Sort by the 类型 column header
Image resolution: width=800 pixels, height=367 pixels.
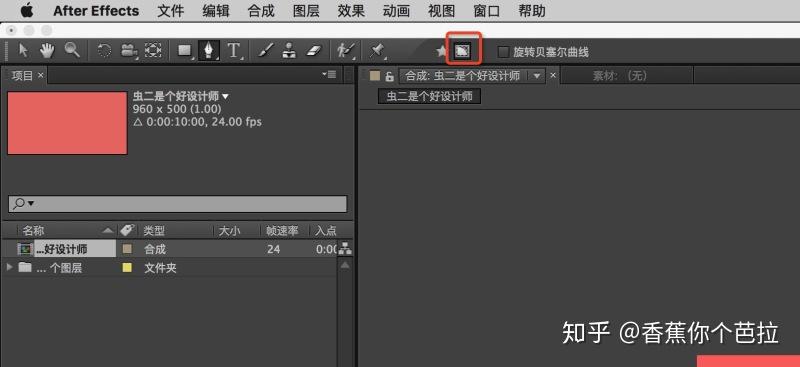[154, 231]
